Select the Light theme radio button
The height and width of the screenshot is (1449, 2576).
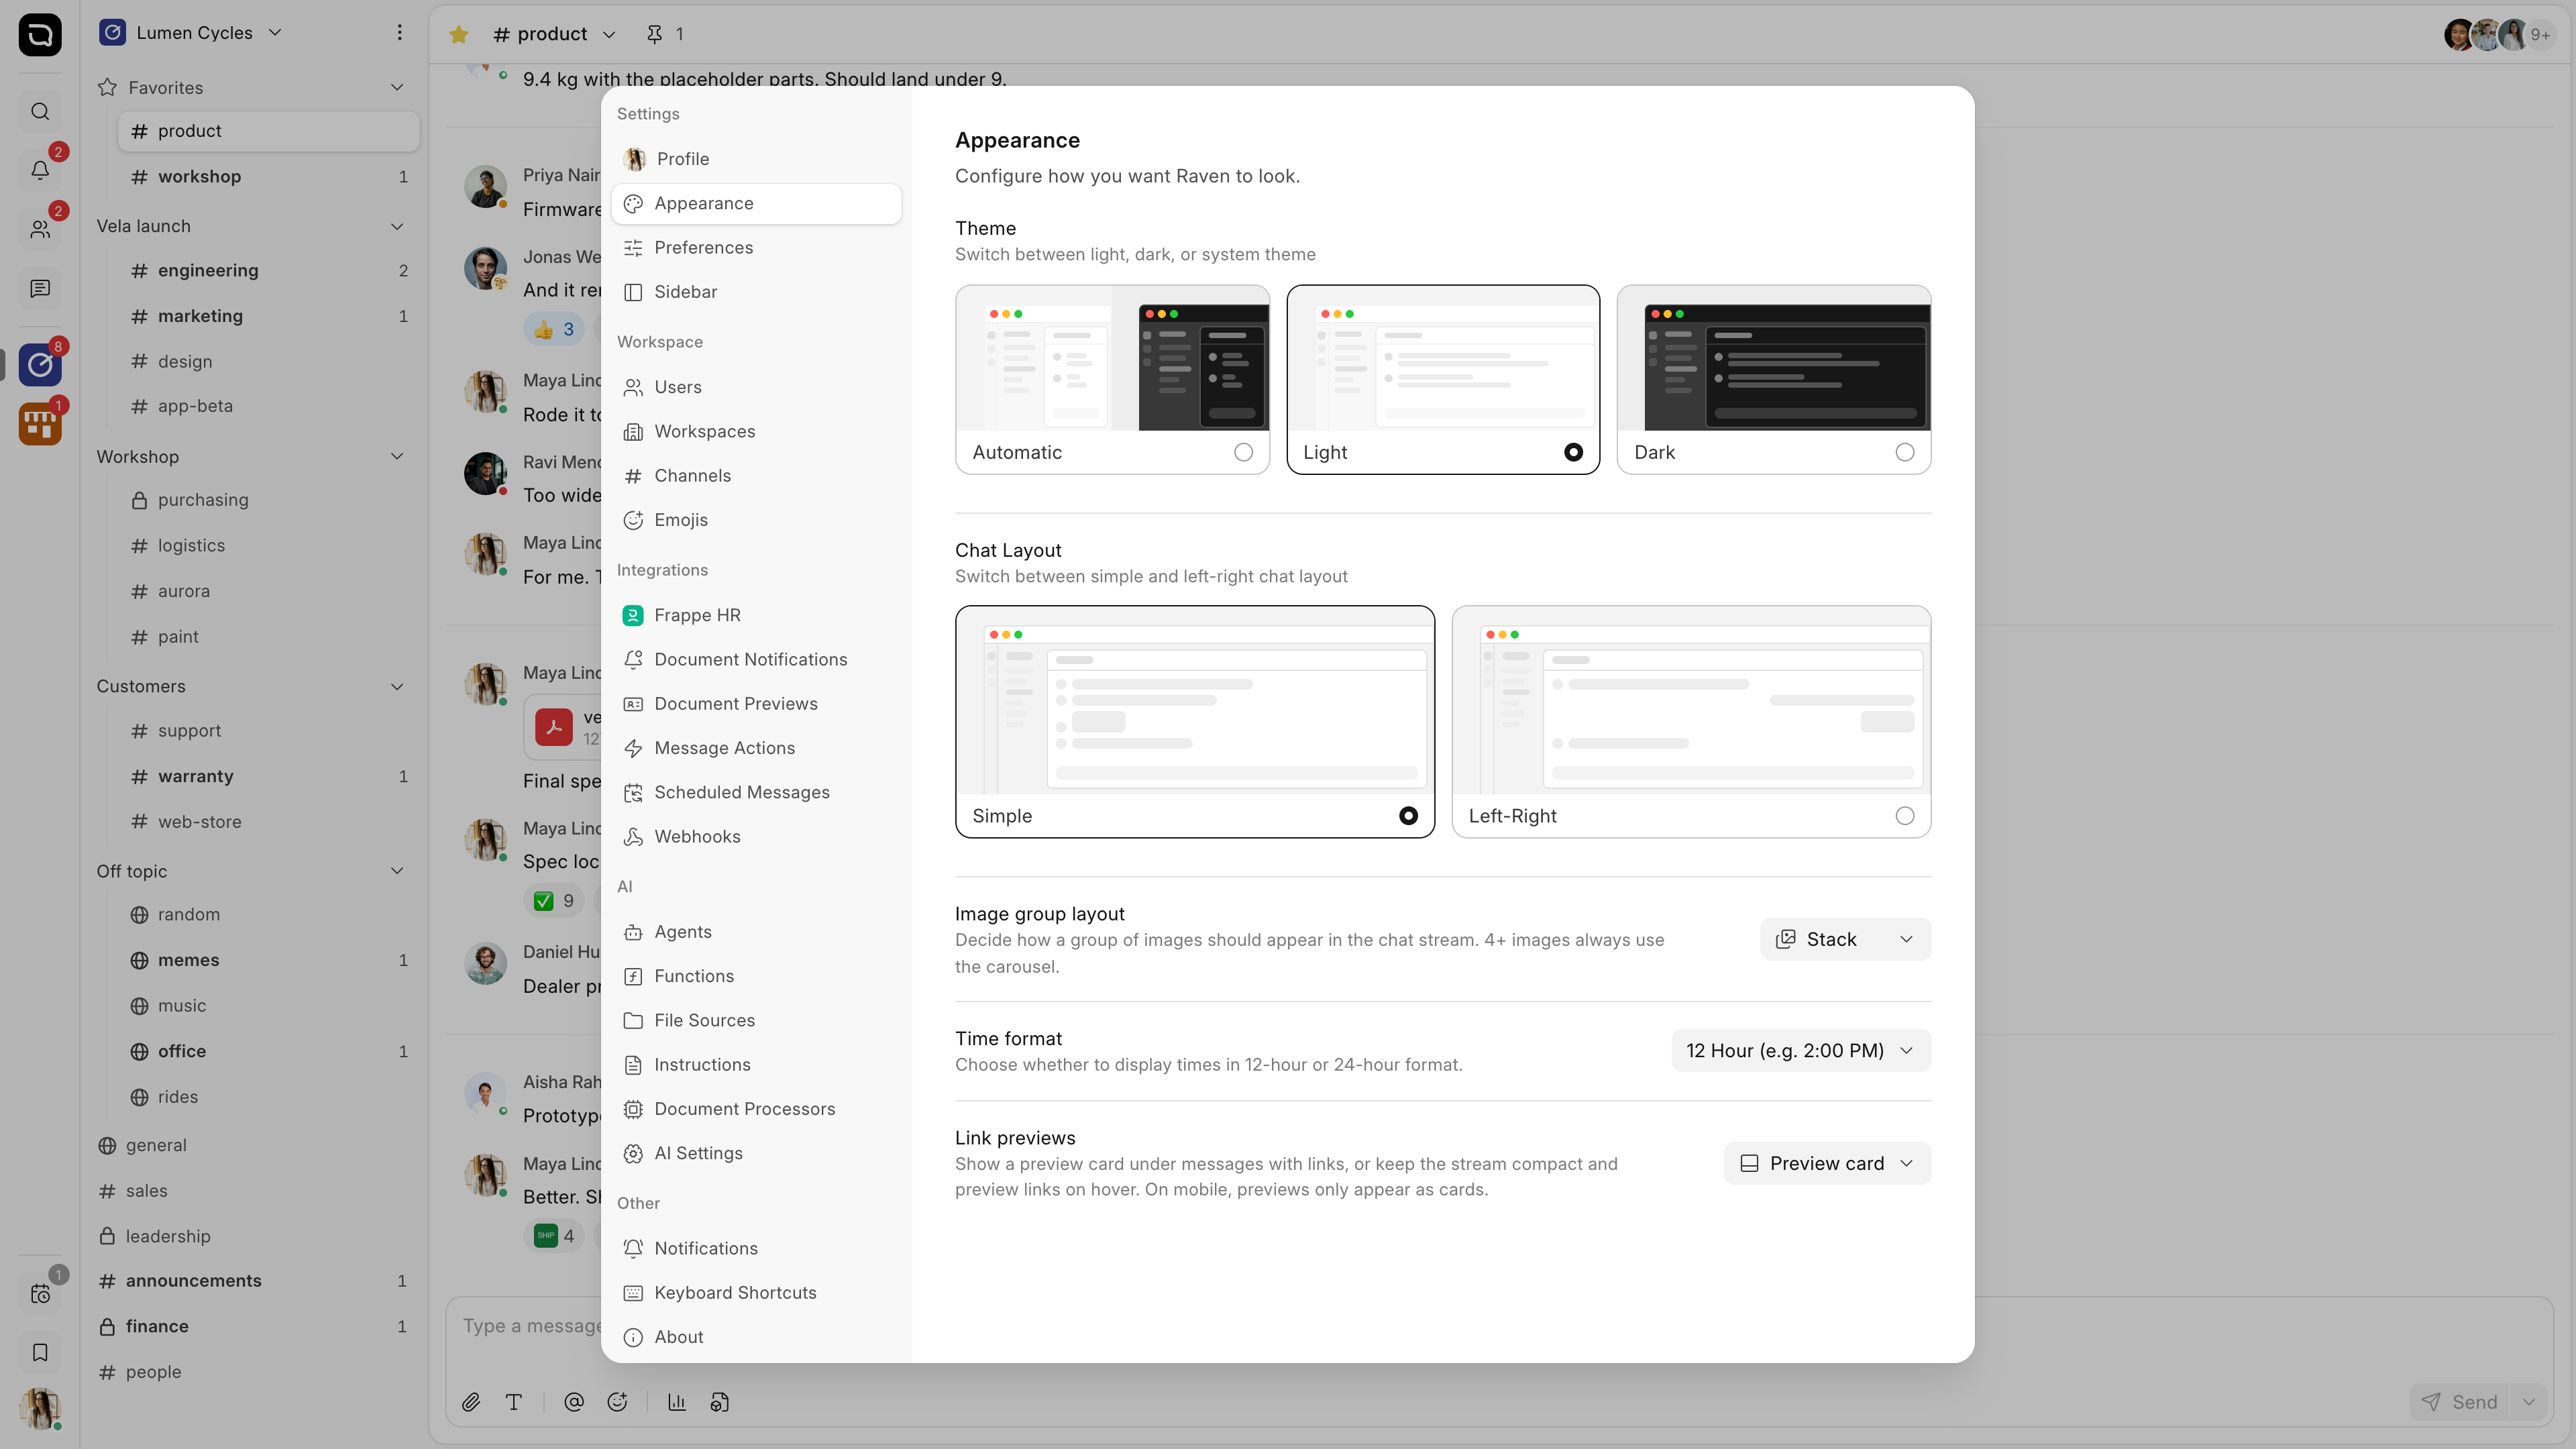pyautogui.click(x=1573, y=452)
